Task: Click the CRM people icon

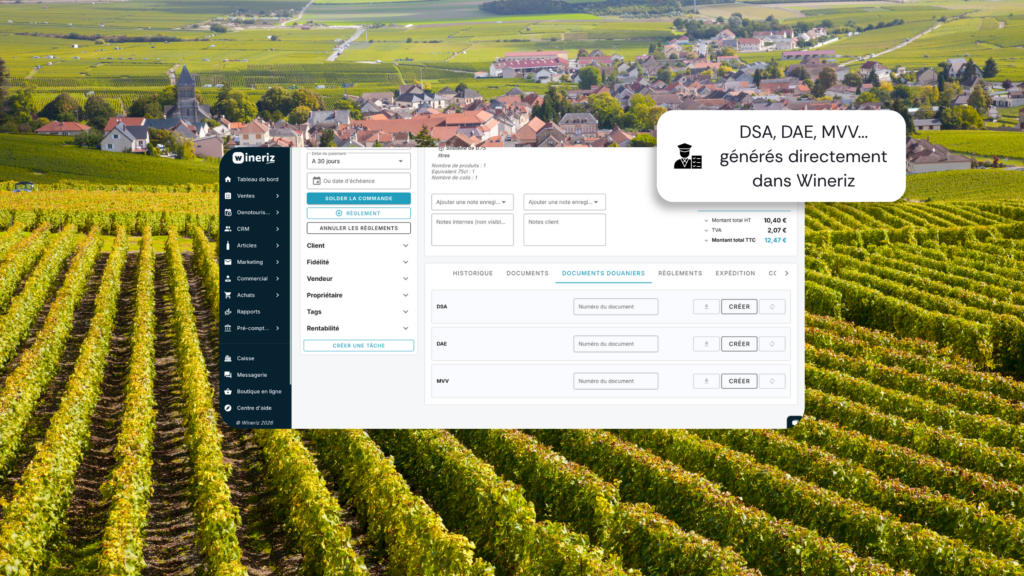Action: click(x=228, y=229)
